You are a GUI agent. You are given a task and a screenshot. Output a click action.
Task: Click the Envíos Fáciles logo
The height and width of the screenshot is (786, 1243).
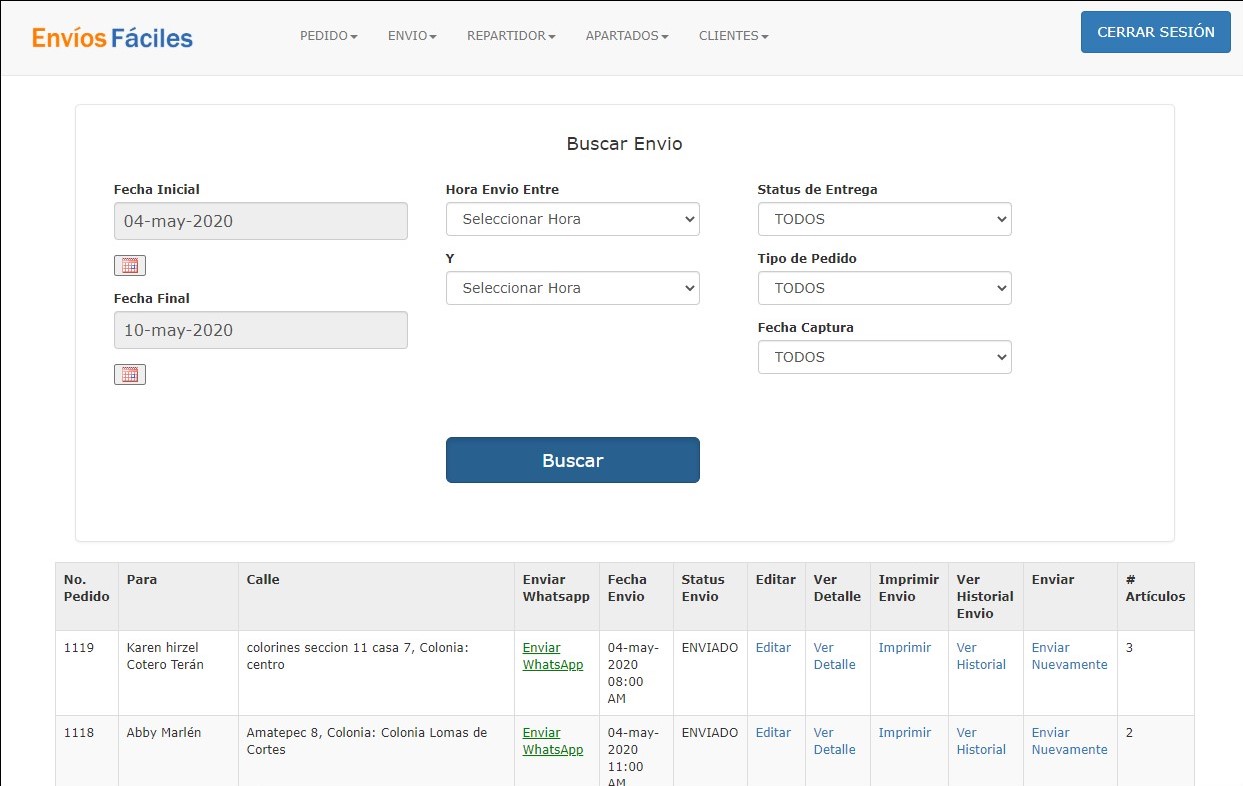tap(112, 37)
